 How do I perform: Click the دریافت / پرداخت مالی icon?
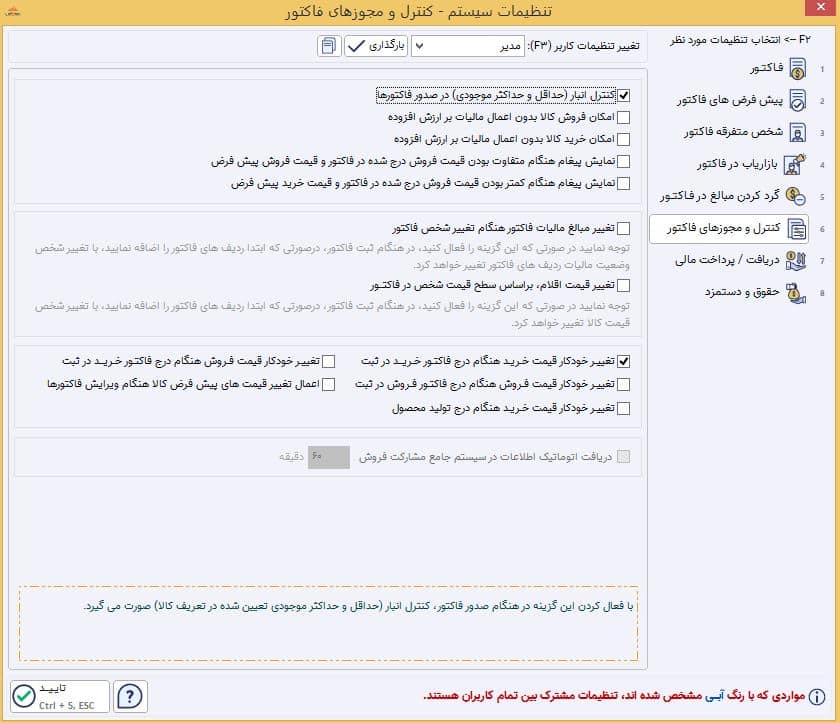796,260
